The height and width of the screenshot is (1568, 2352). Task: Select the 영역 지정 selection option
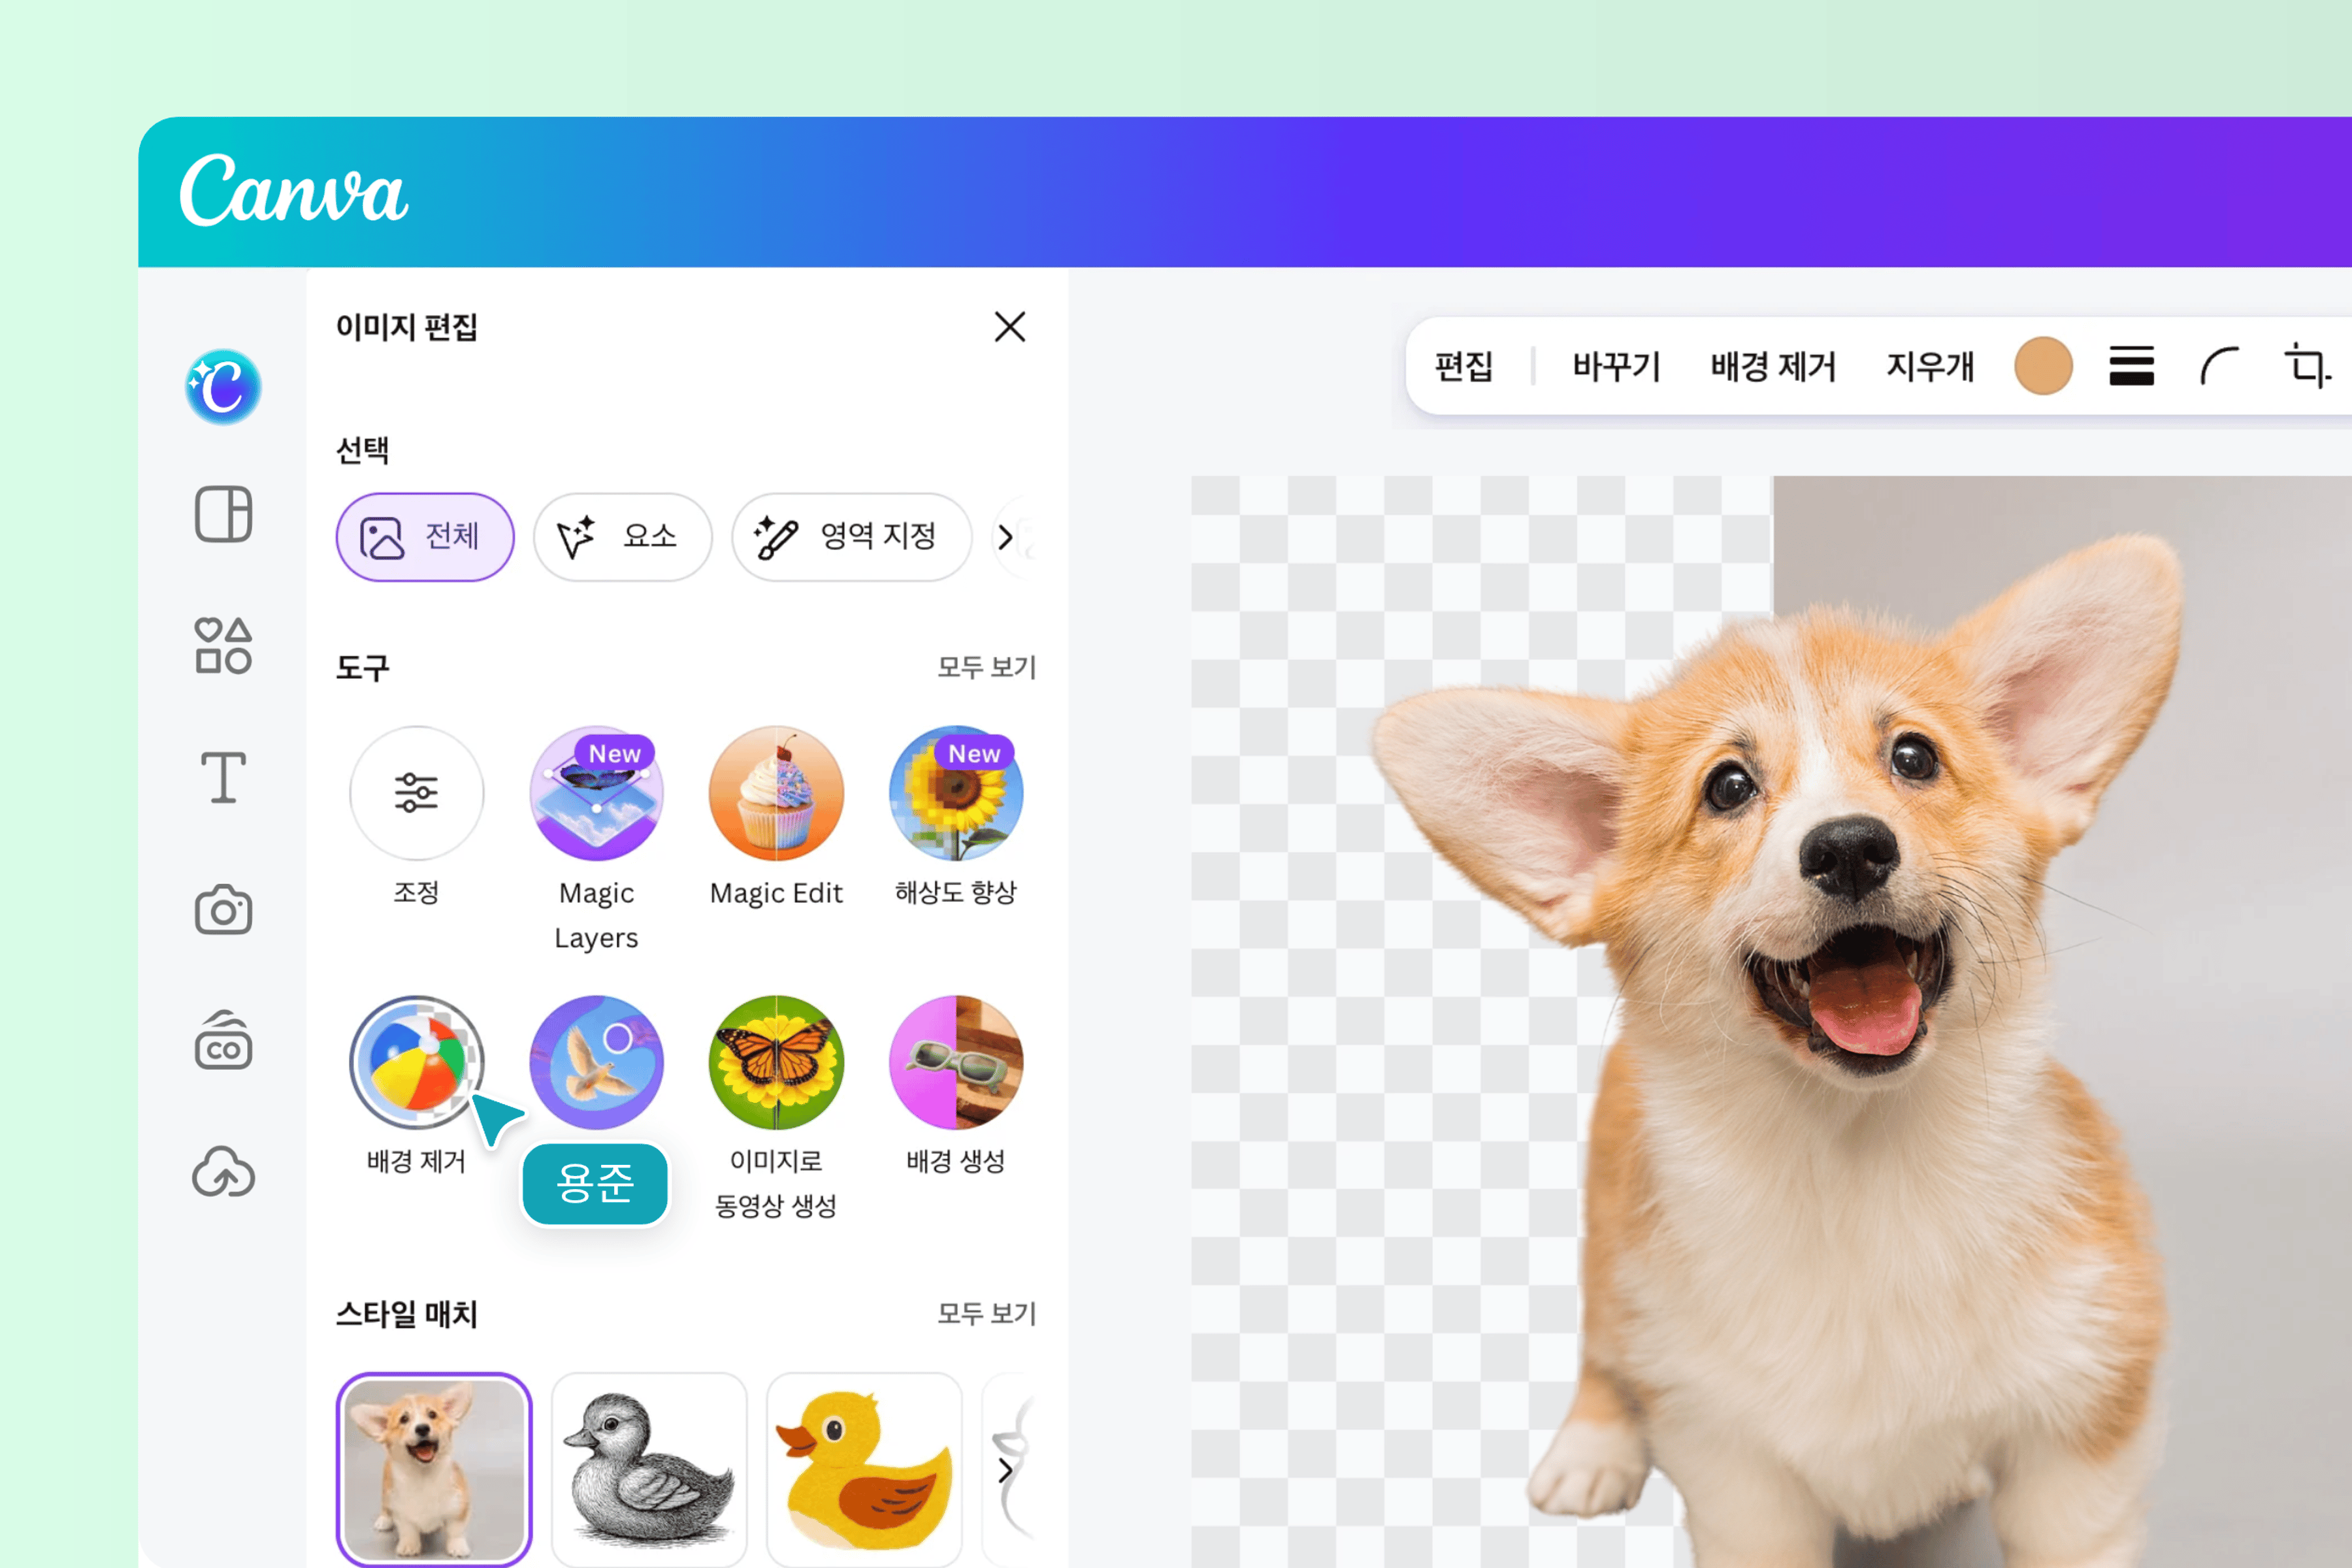pyautogui.click(x=851, y=537)
